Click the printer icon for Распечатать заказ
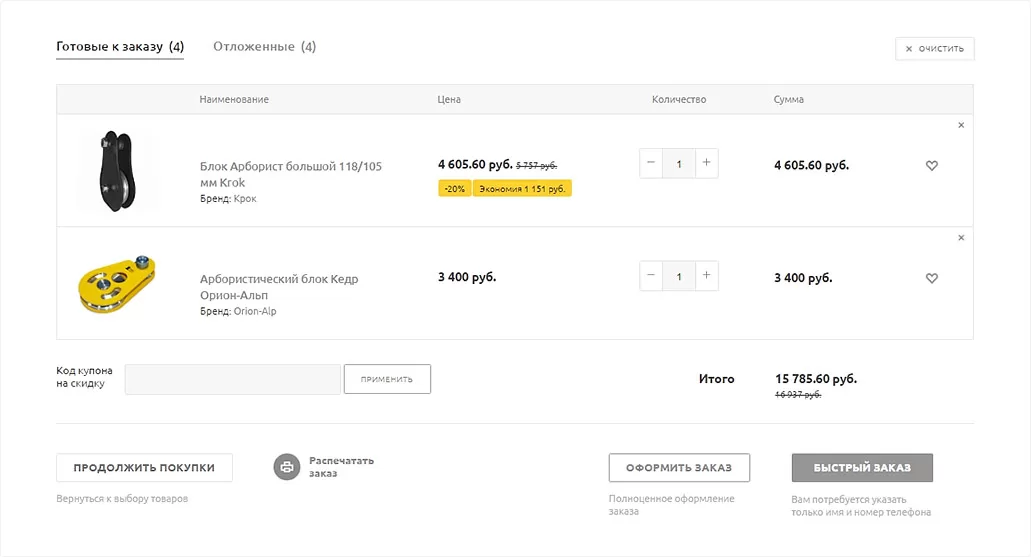Viewport: 1031px width, 557px height. pyautogui.click(x=287, y=467)
